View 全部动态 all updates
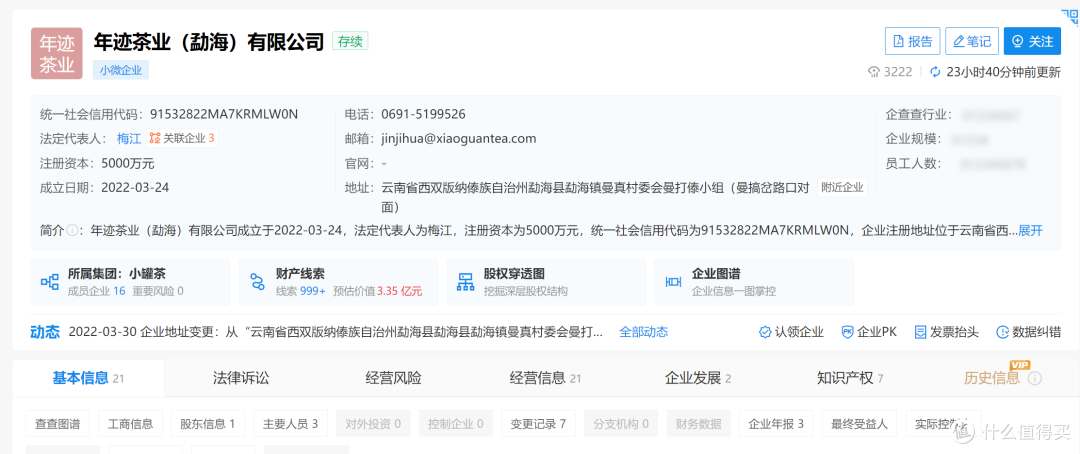 (643, 332)
